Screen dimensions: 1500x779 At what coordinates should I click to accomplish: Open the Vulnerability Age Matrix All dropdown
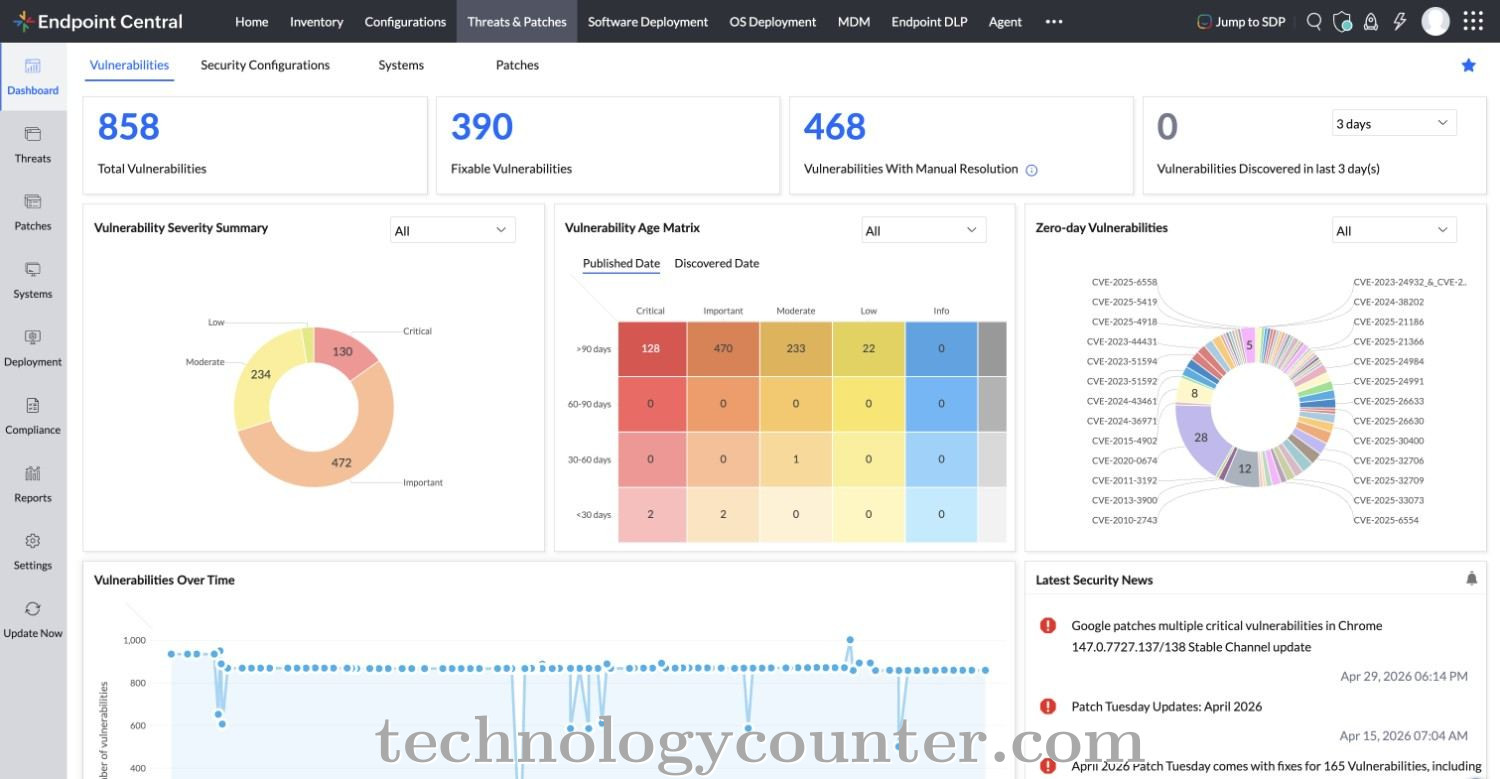[923, 230]
